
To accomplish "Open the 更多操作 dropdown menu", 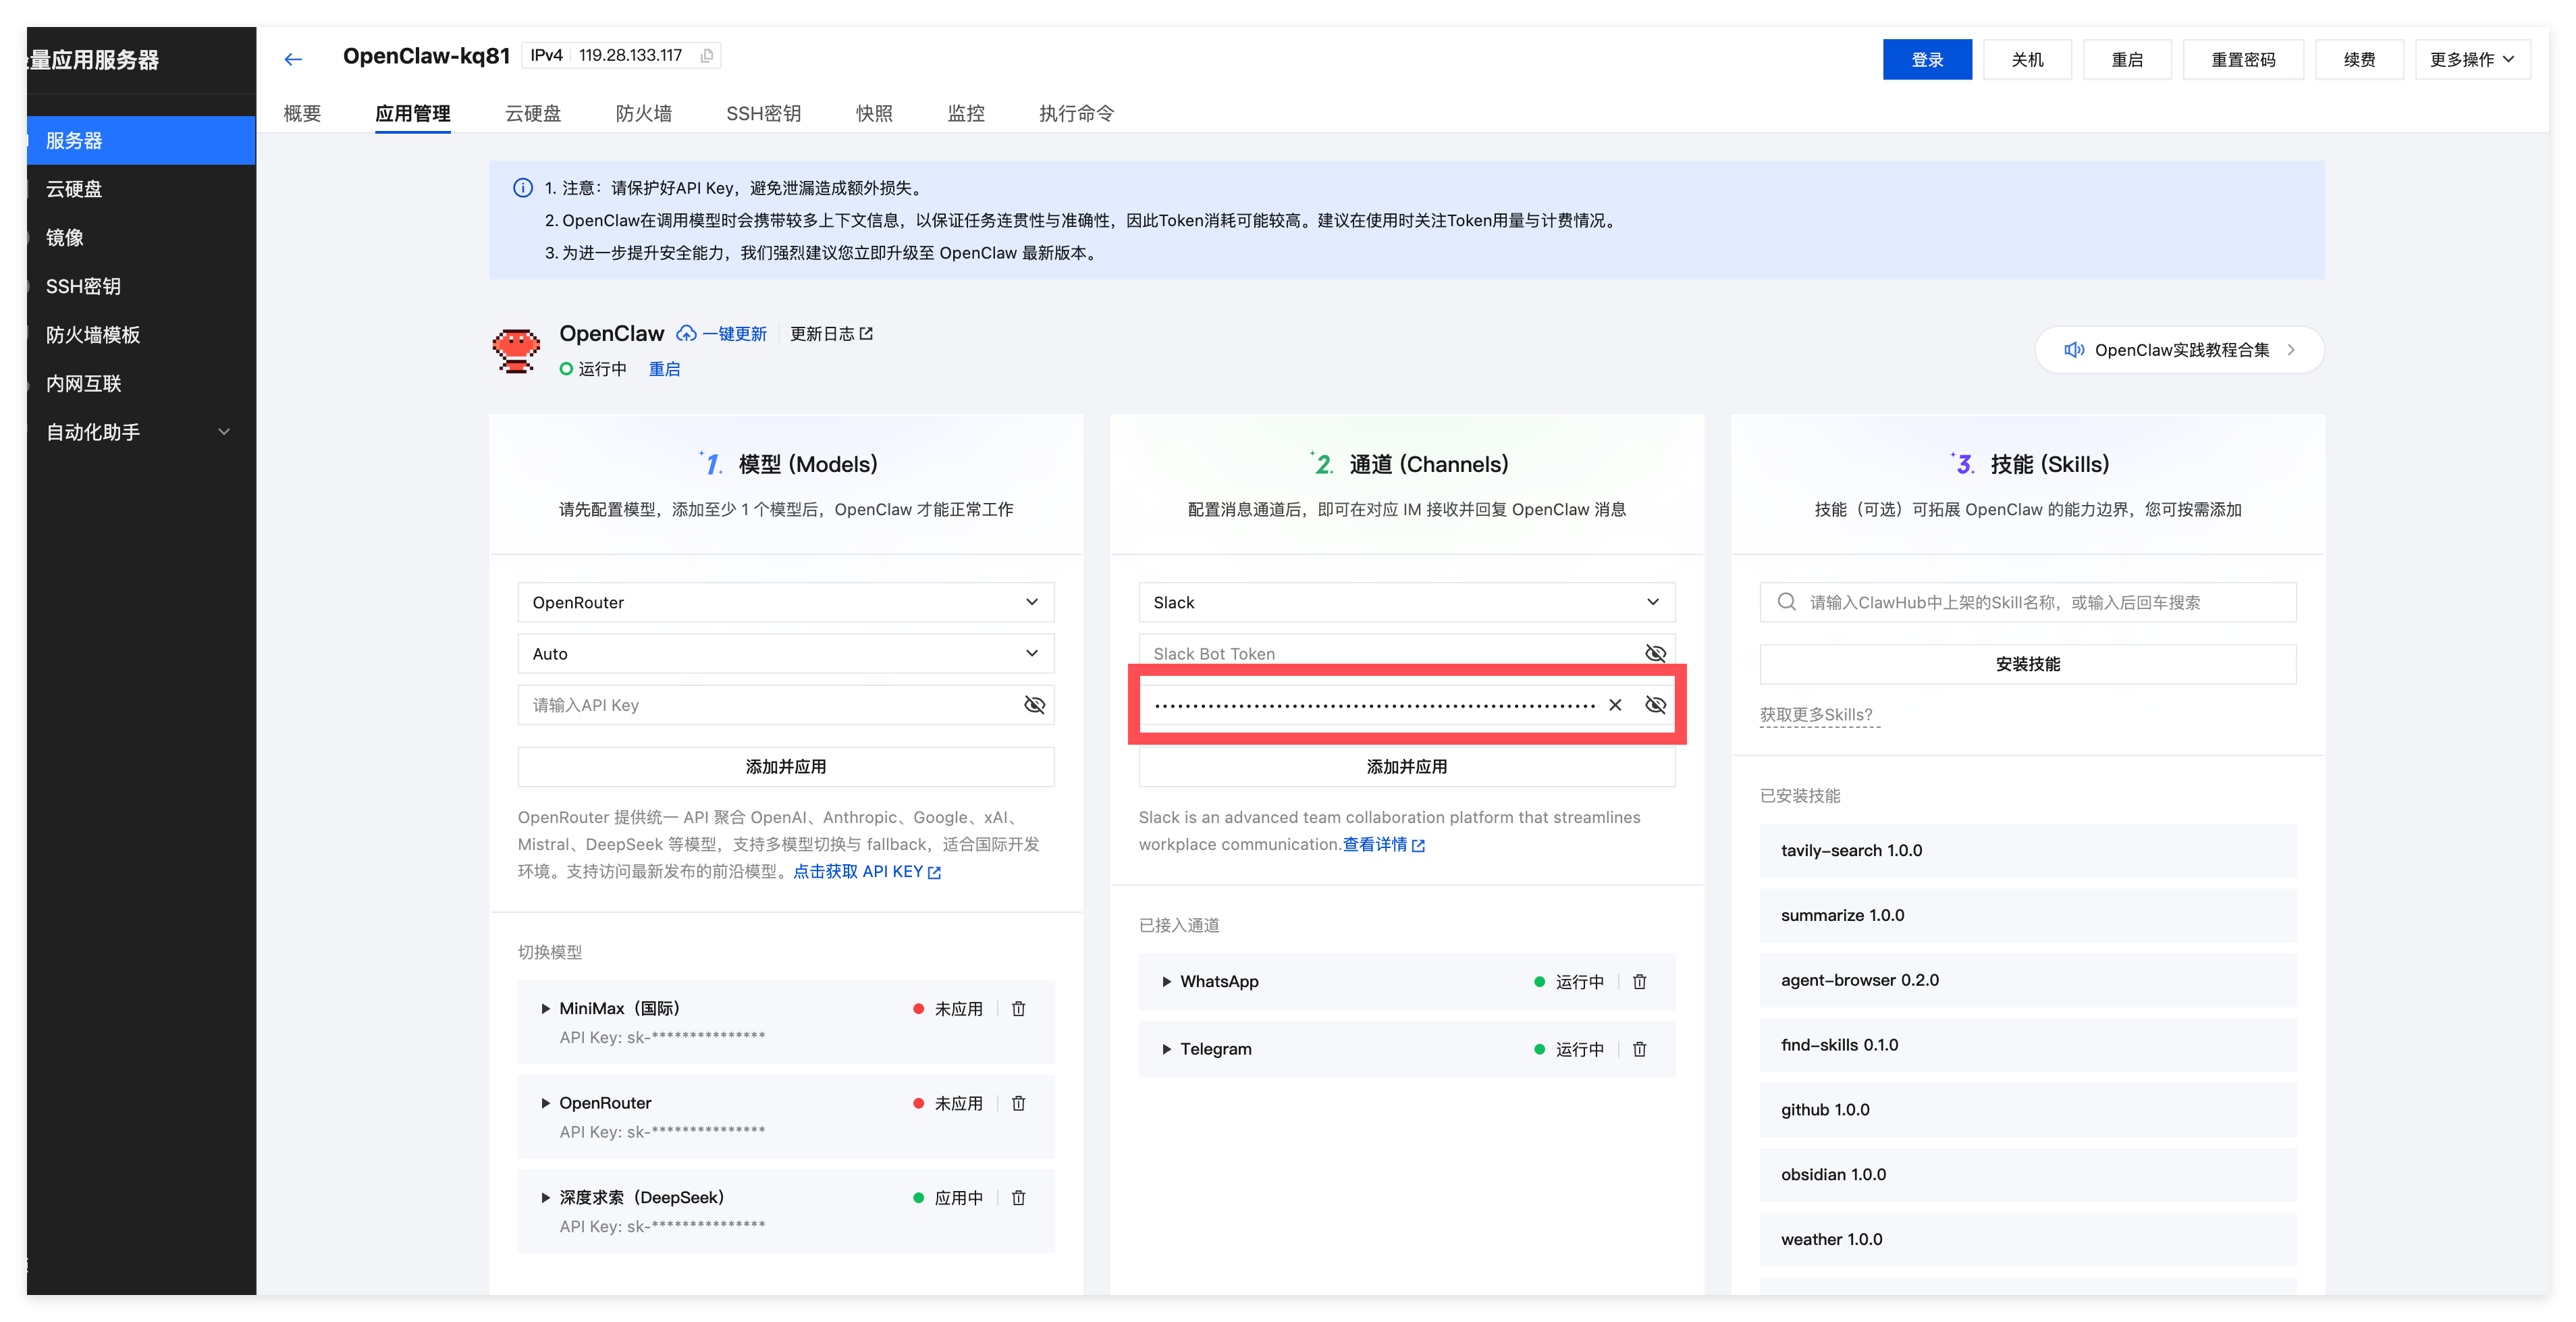I will coord(2471,60).
